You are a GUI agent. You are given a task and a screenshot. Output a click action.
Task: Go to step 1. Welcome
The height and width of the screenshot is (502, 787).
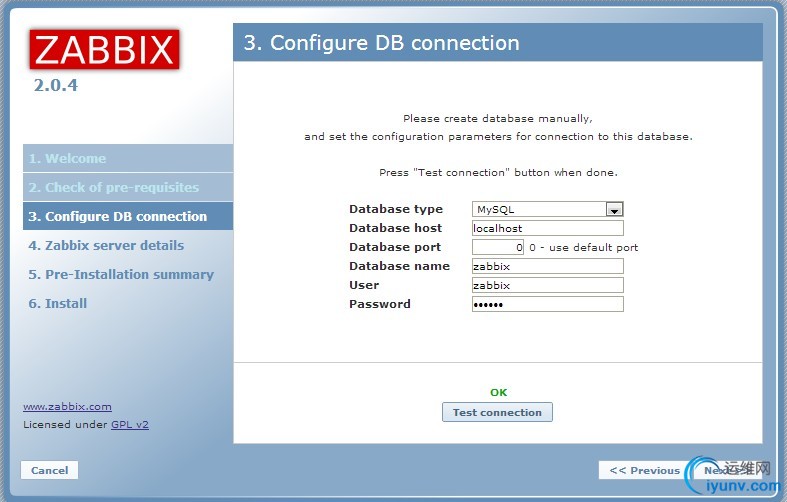coord(128,158)
